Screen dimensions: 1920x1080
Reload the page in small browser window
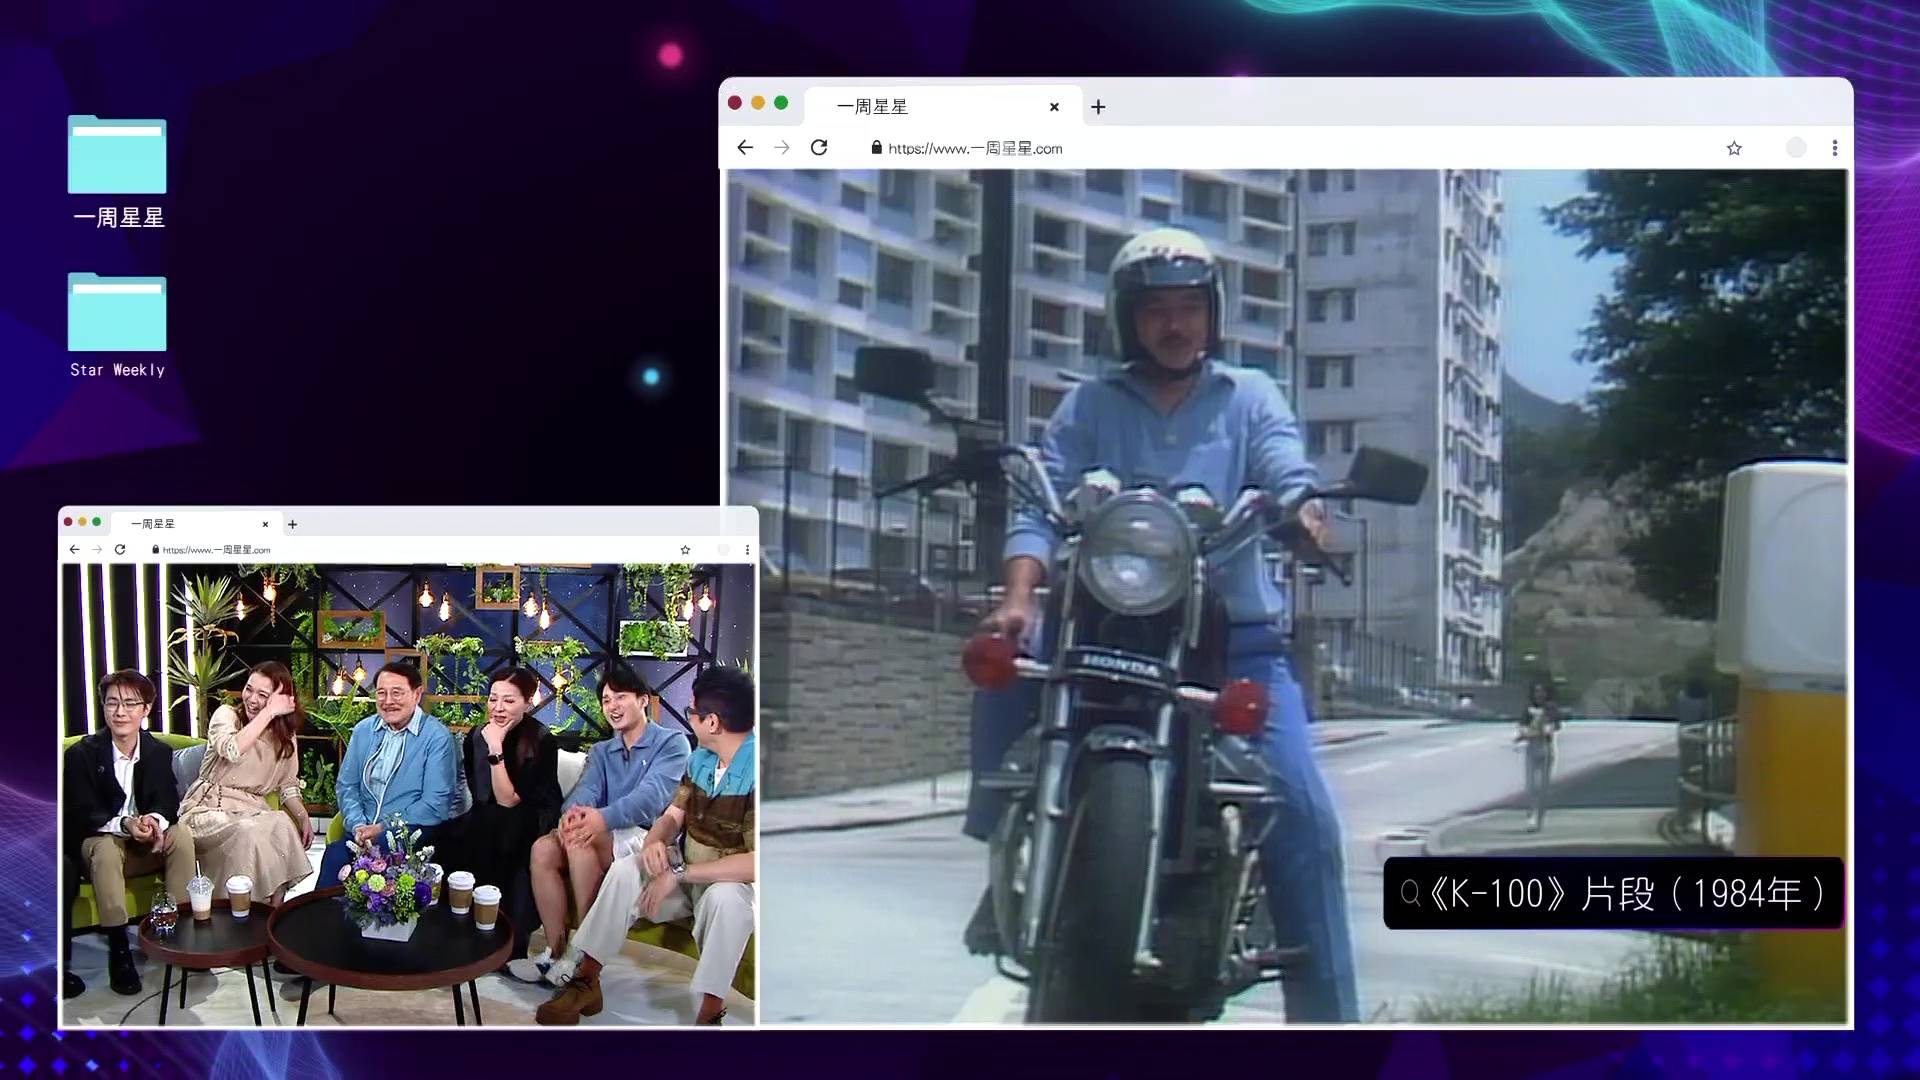click(120, 550)
